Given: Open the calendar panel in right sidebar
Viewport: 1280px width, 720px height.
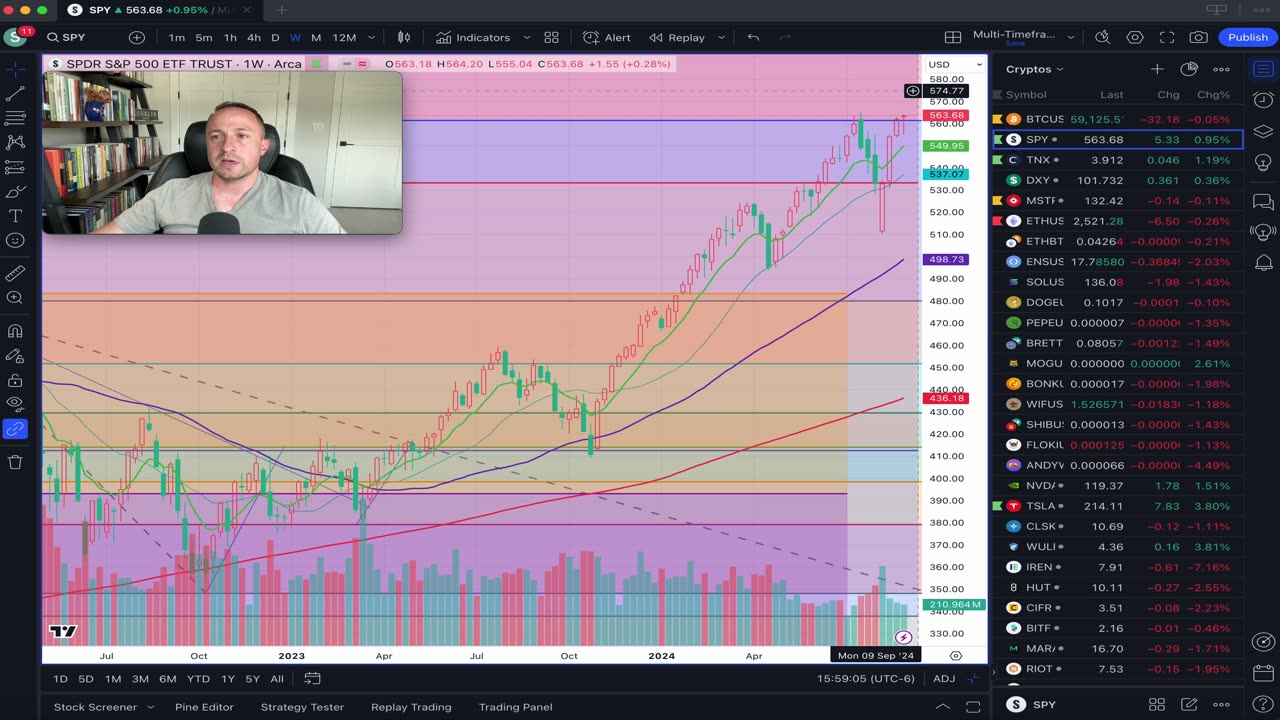Looking at the screenshot, I should click(x=1263, y=672).
